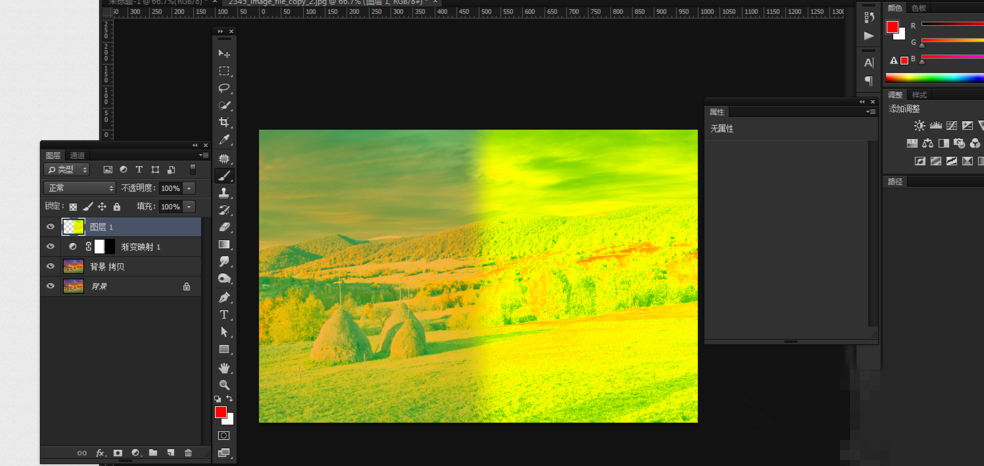This screenshot has height=466, width=984.
Task: Click the Zoom magnifier tool
Action: tap(224, 384)
